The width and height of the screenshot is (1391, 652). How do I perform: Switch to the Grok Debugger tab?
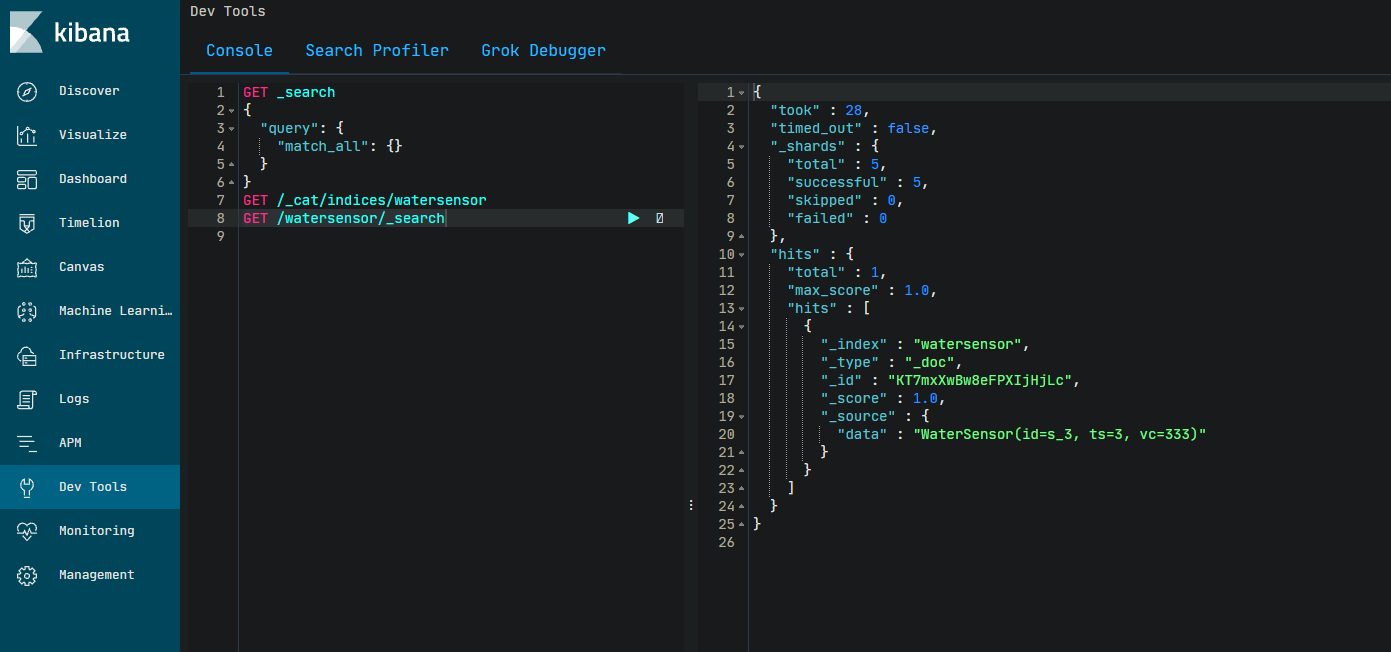543,50
